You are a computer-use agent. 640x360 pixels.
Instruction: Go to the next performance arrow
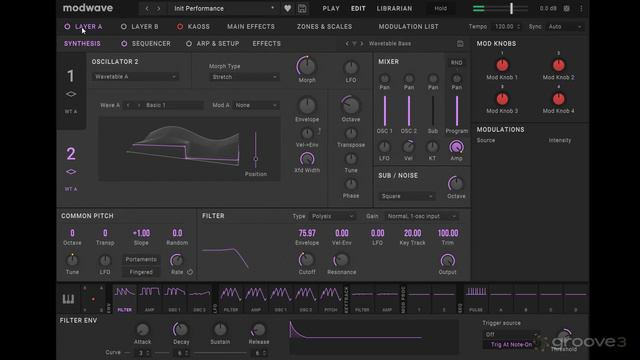coord(158,8)
